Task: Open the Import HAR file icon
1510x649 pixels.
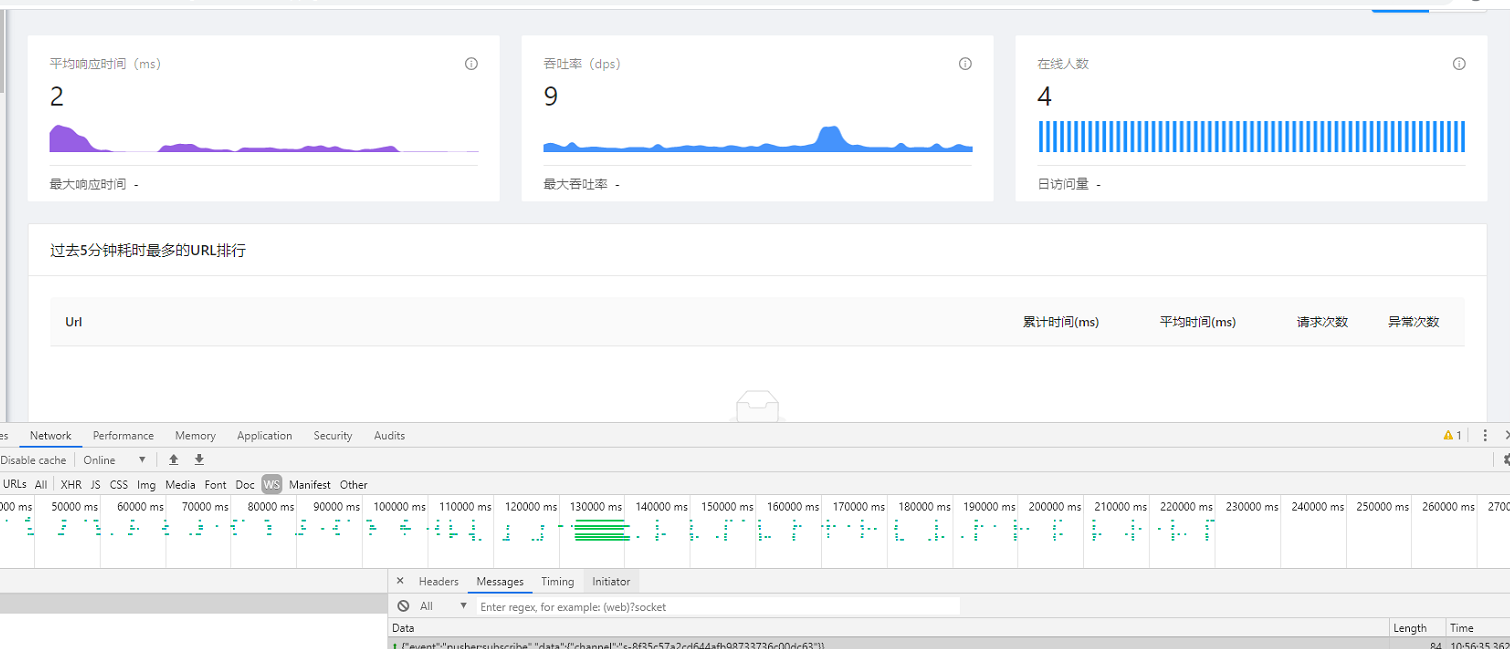Action: [x=174, y=459]
